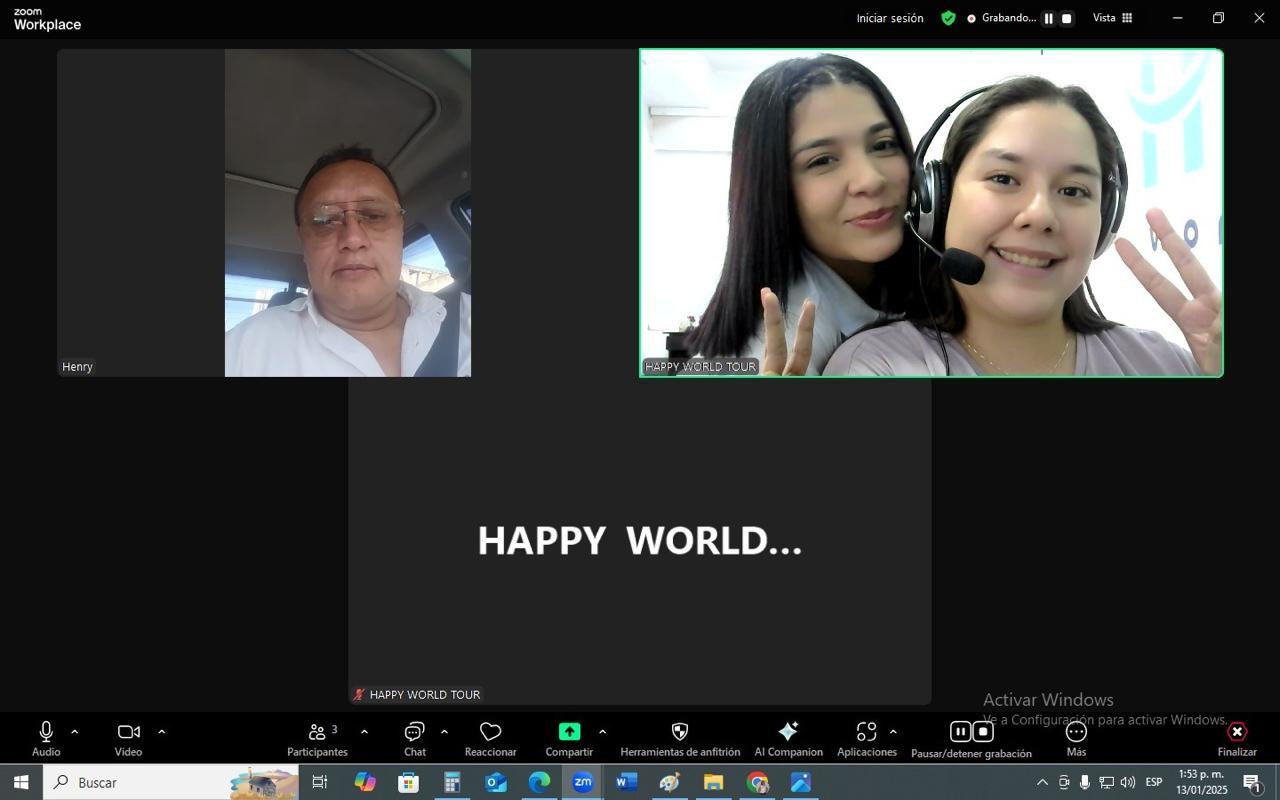Click the Meet Now camera tray icon
This screenshot has width=1280, height=800.
click(1064, 782)
